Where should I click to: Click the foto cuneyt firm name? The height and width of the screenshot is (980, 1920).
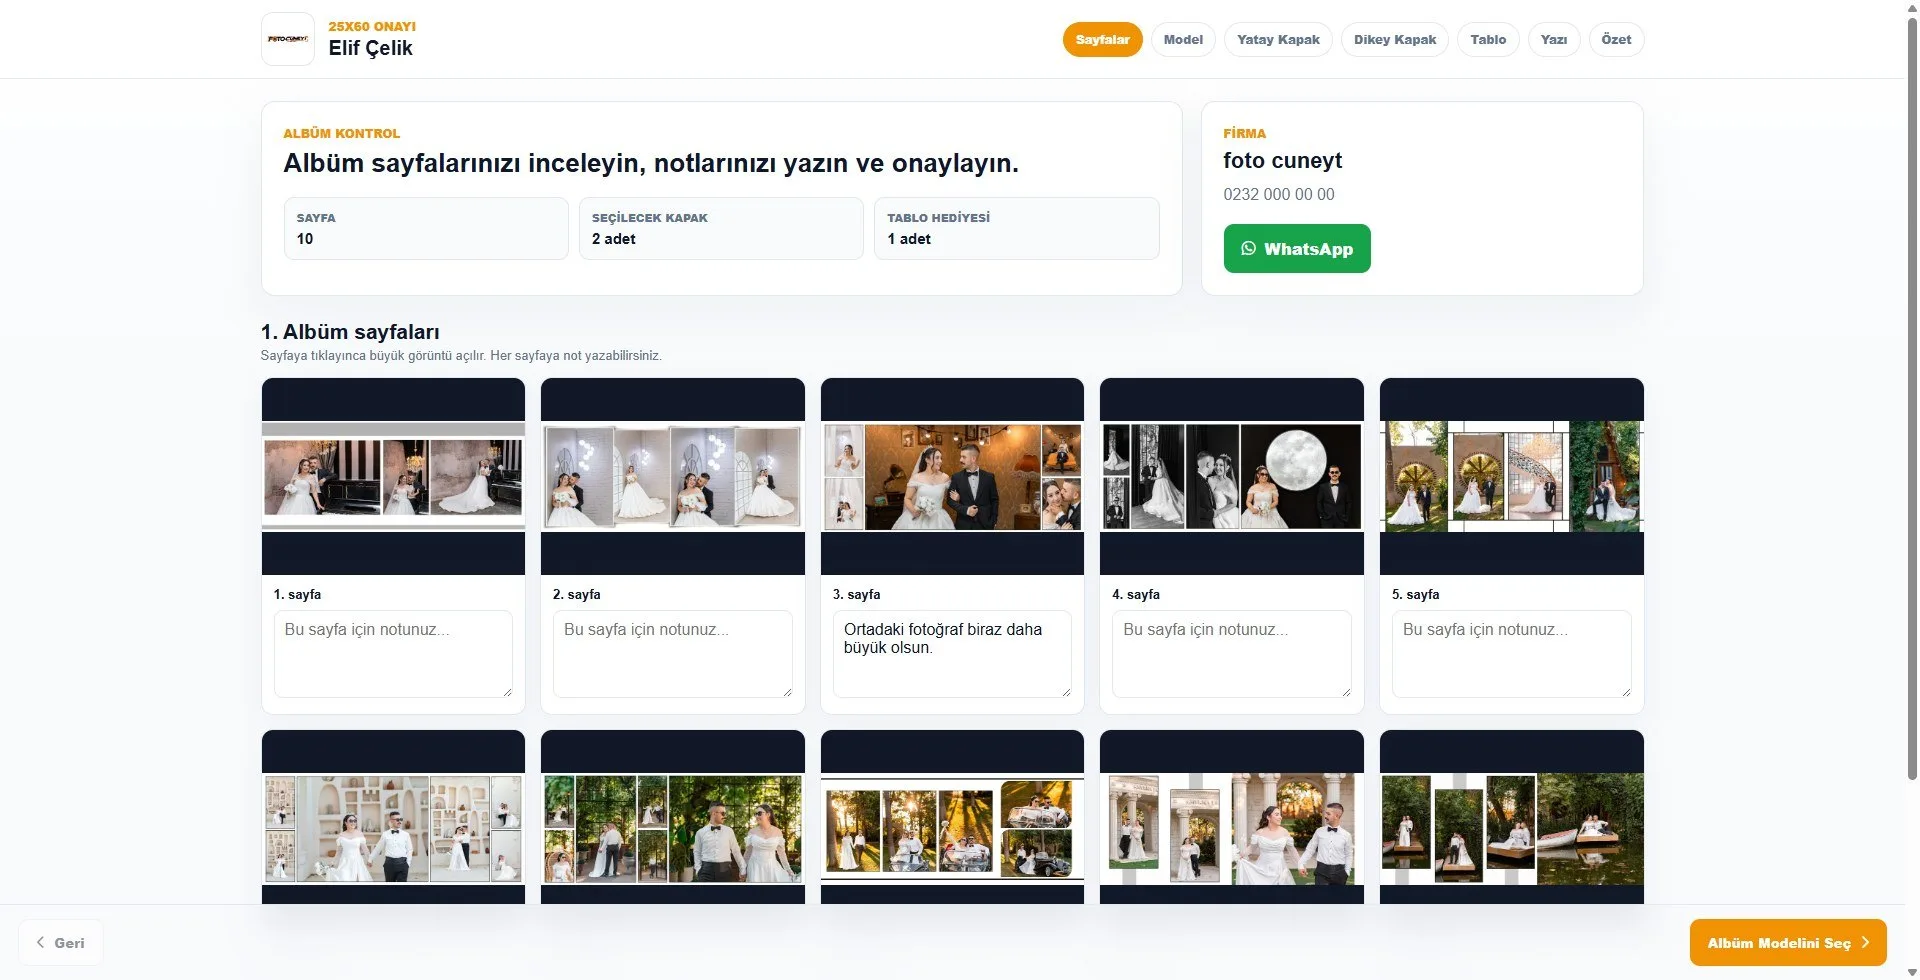(x=1282, y=160)
